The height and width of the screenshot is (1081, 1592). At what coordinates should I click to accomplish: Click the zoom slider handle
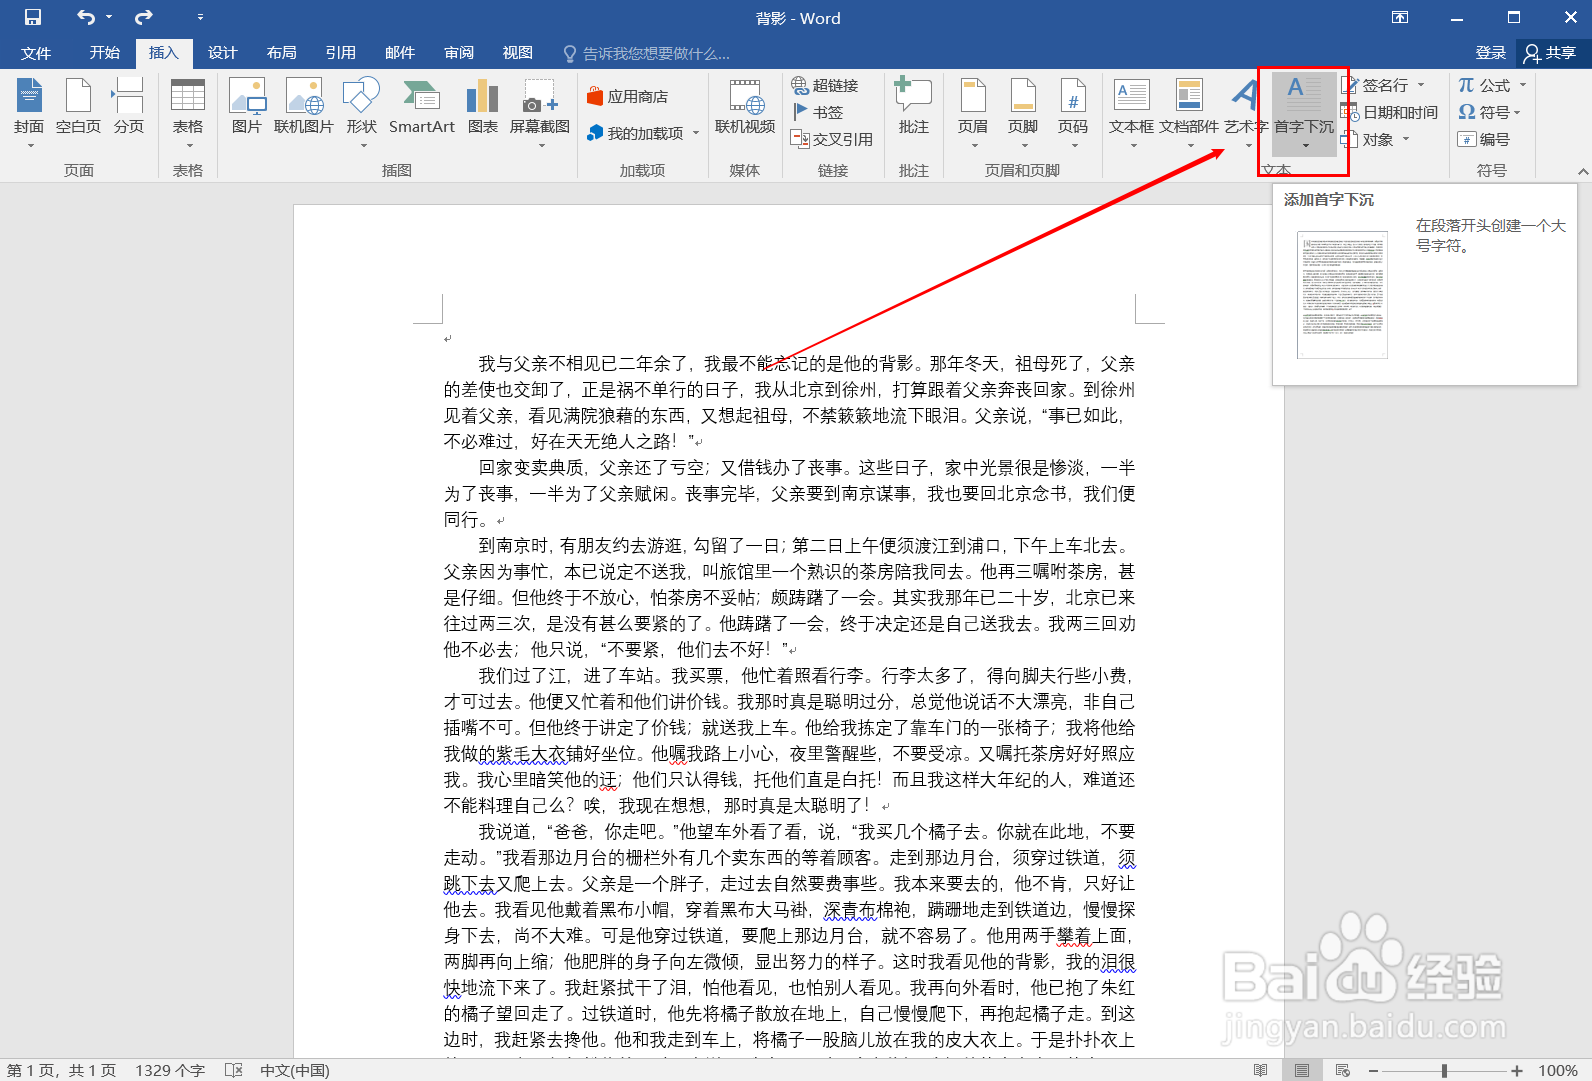point(1444,1070)
